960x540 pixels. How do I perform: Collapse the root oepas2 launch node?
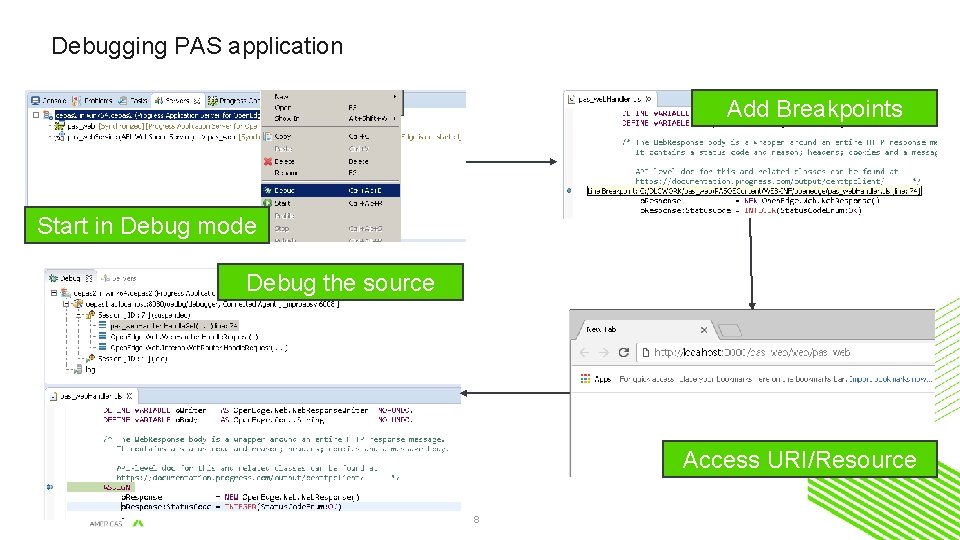(54, 293)
